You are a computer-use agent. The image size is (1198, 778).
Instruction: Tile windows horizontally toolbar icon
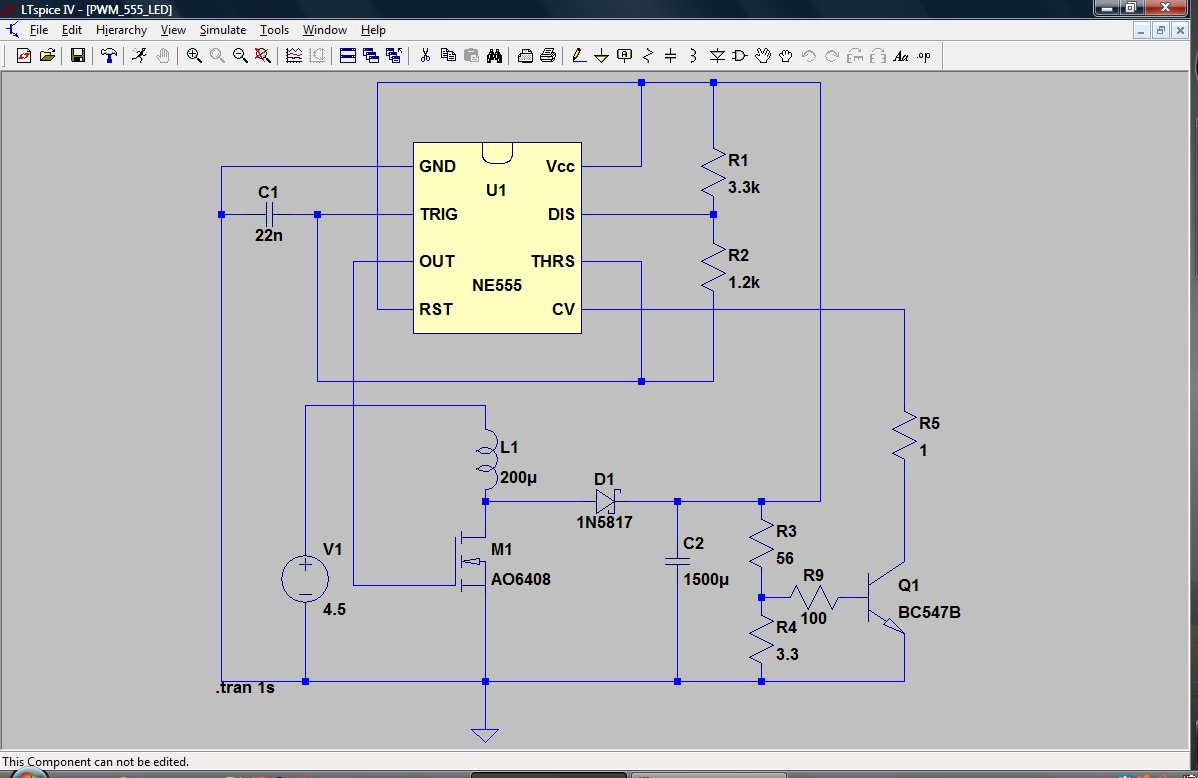(348, 56)
